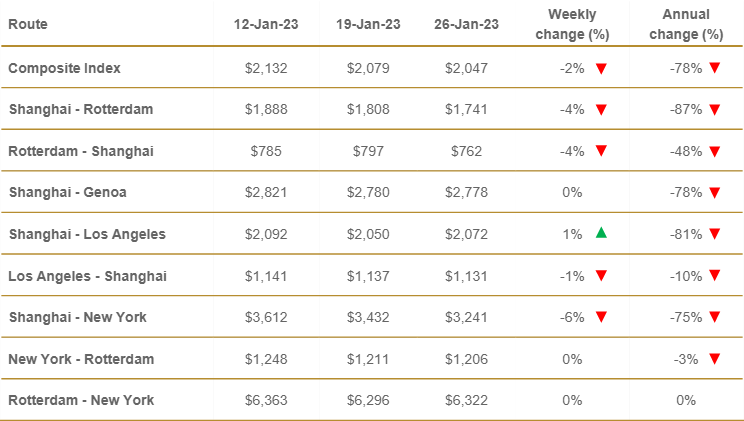
Task: Click the $797 Rotterdam - Shanghai value
Action: pyautogui.click(x=363, y=152)
